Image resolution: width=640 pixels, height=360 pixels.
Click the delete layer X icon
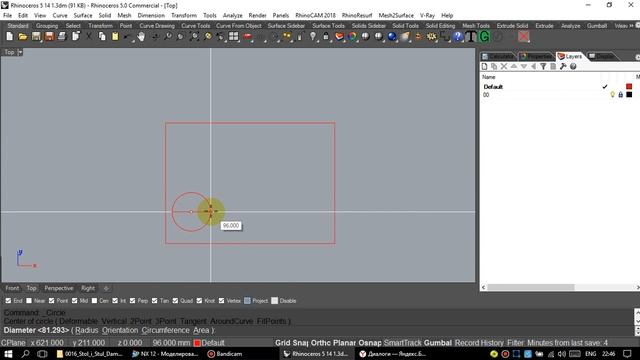click(x=504, y=66)
